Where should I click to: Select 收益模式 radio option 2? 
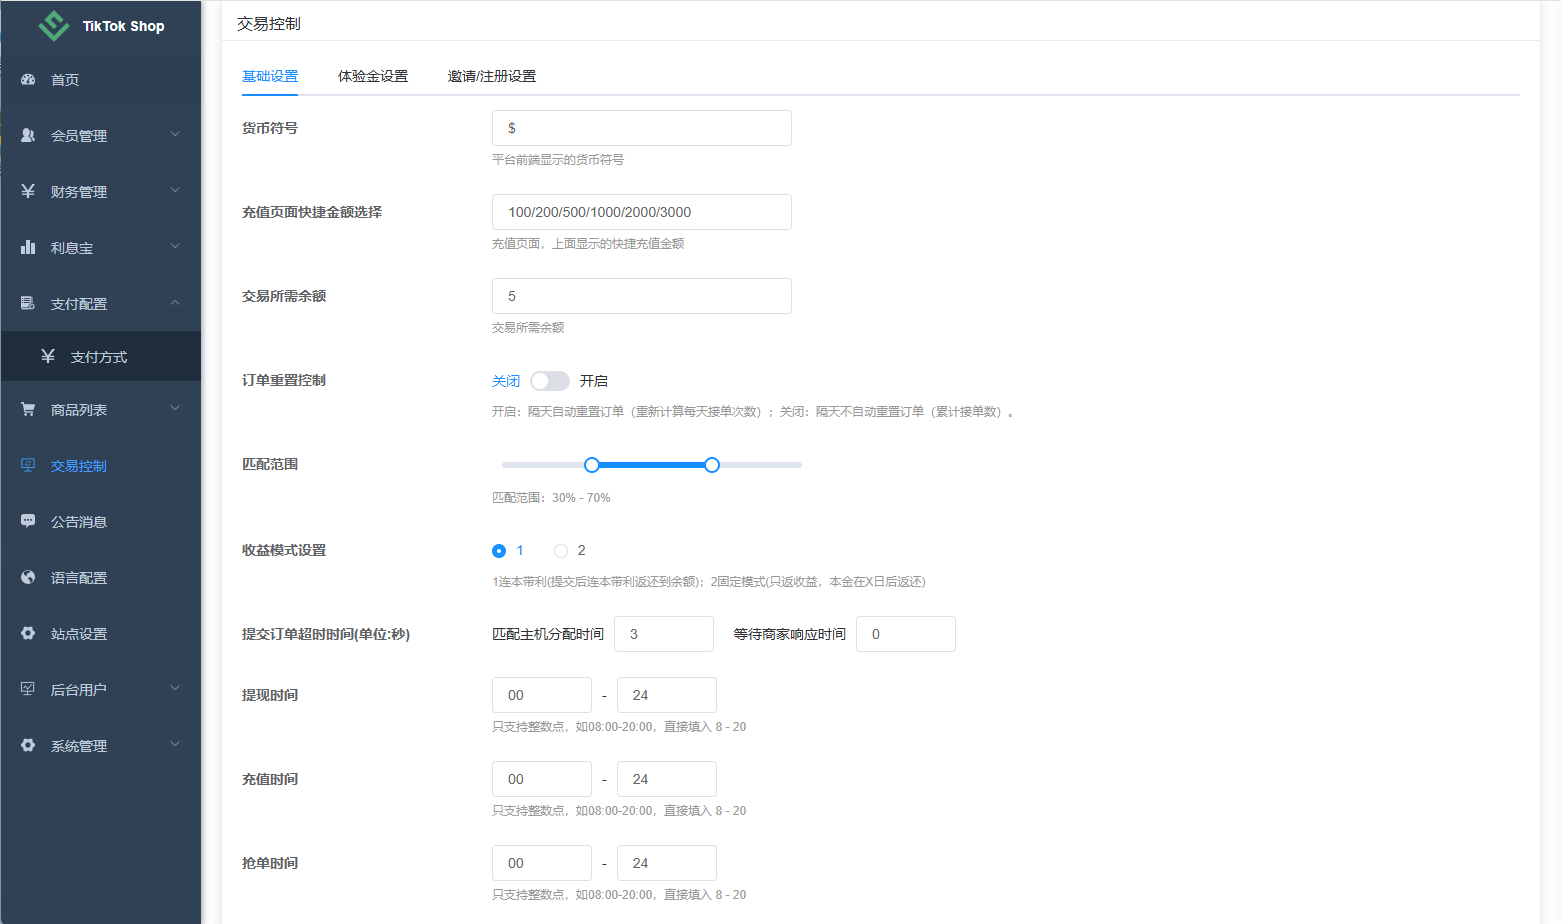[561, 551]
